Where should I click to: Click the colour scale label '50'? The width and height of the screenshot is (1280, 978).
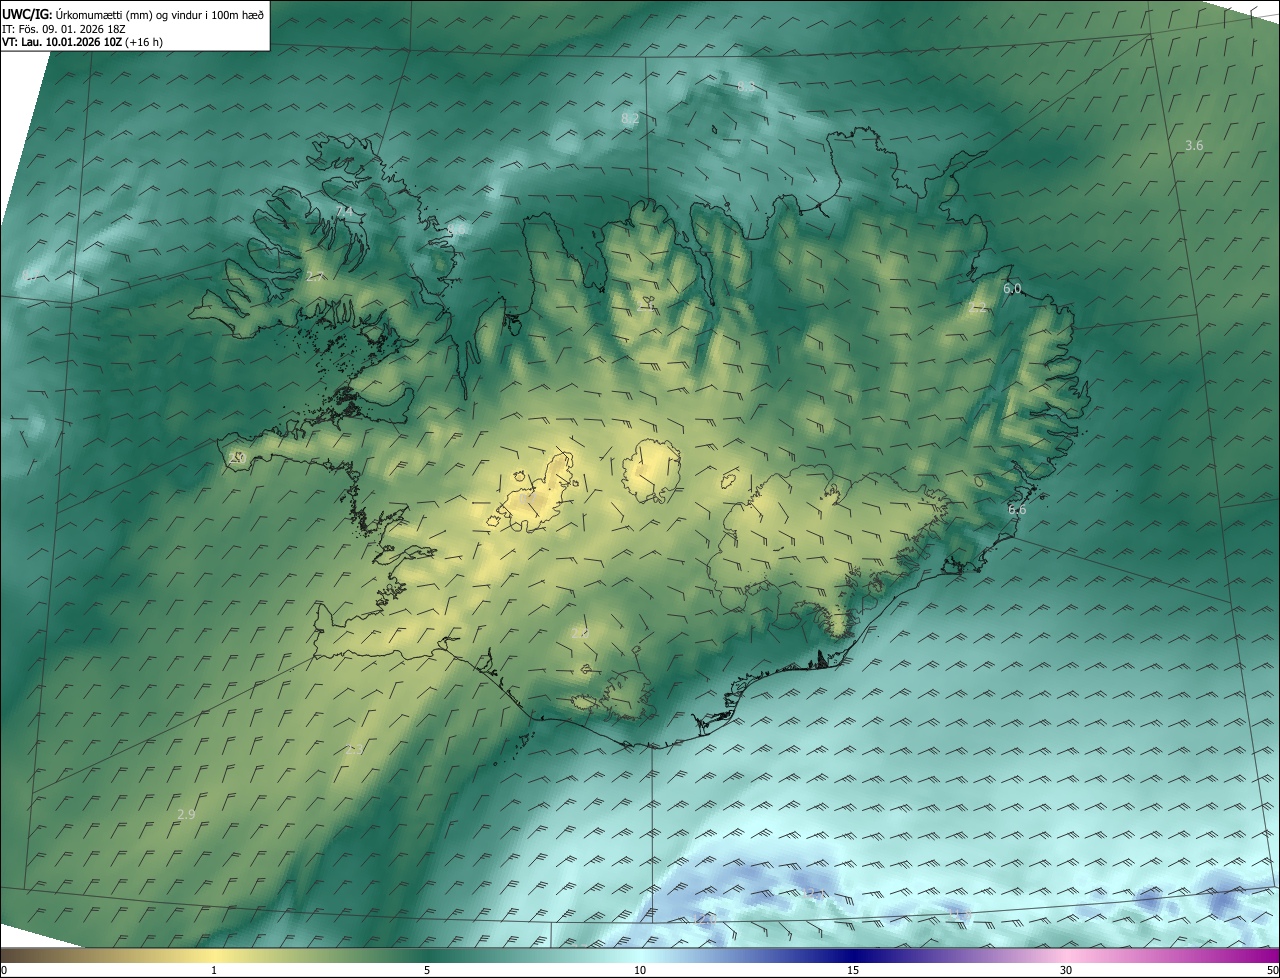[x=1272, y=970]
